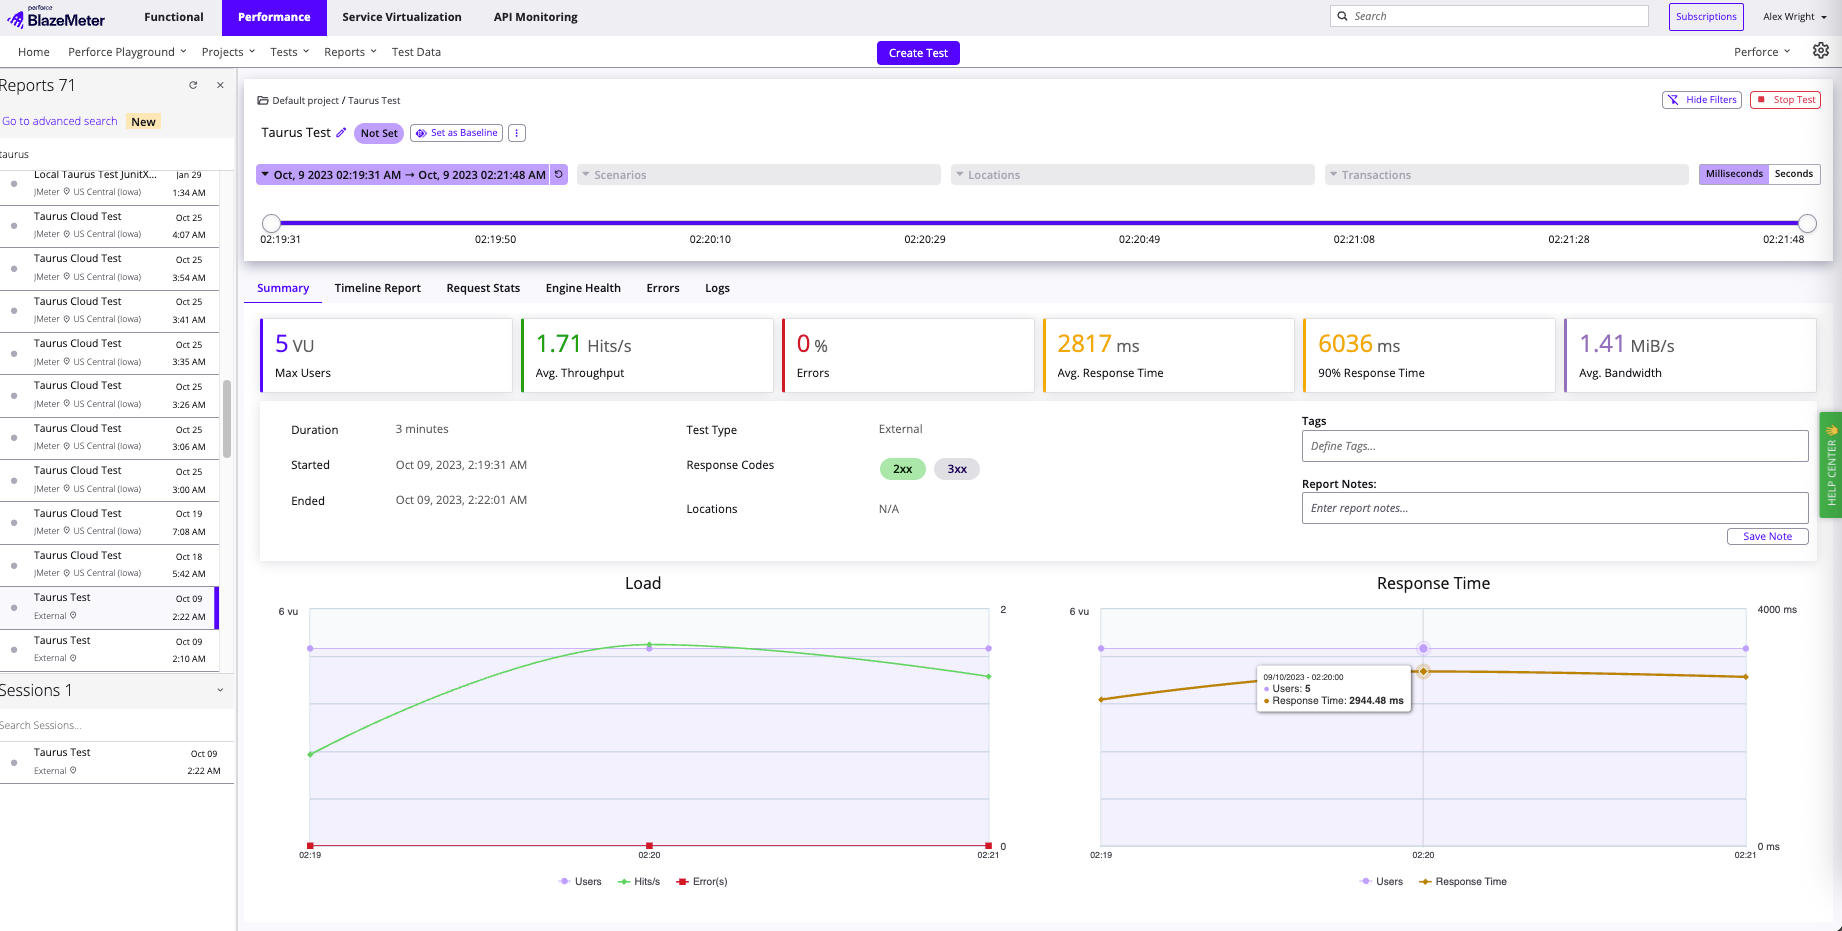The image size is (1842, 931).
Task: Edit the Taurus Test name
Action: click(341, 132)
